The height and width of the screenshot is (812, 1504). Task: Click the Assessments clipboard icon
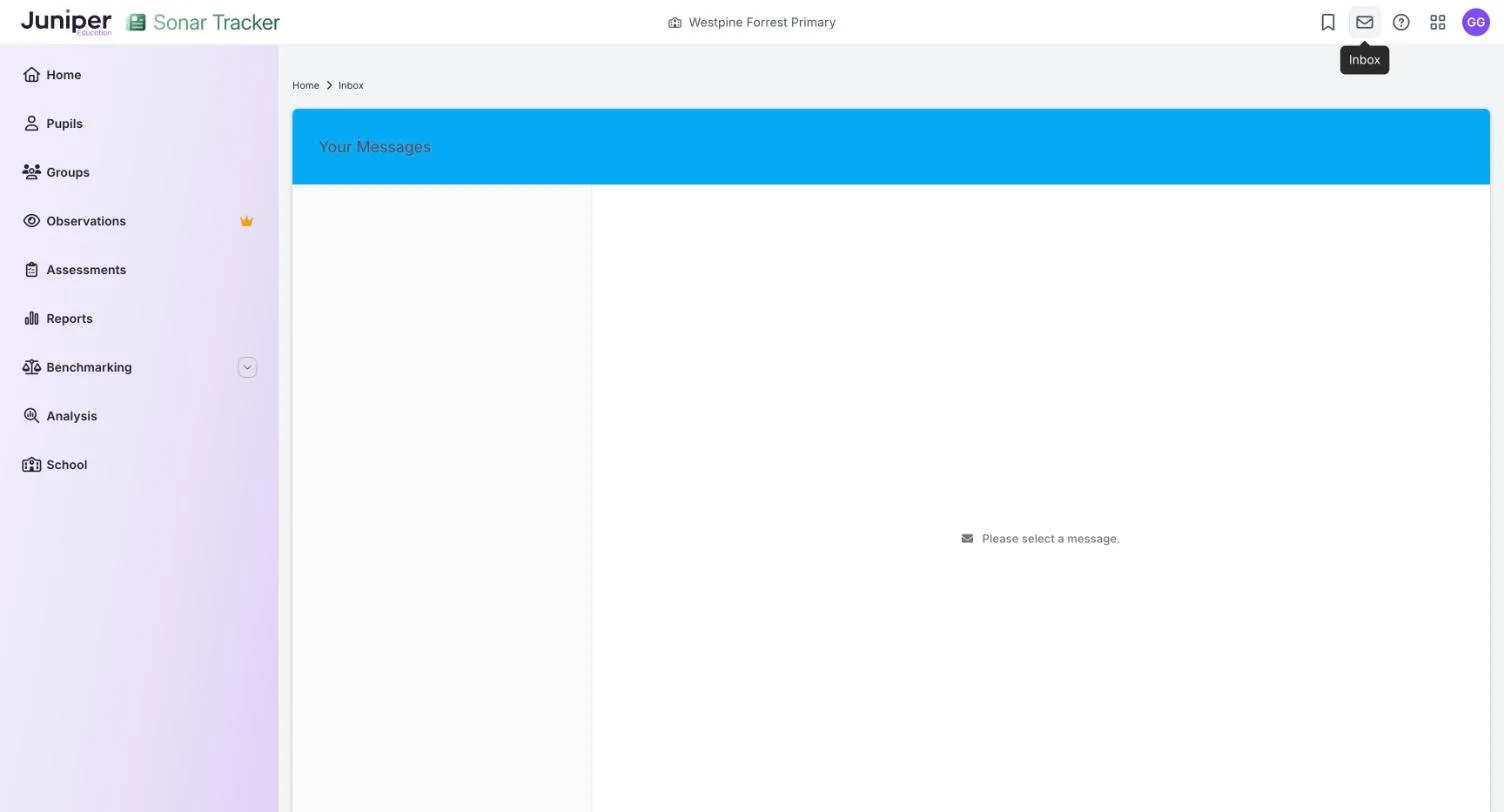click(31, 270)
